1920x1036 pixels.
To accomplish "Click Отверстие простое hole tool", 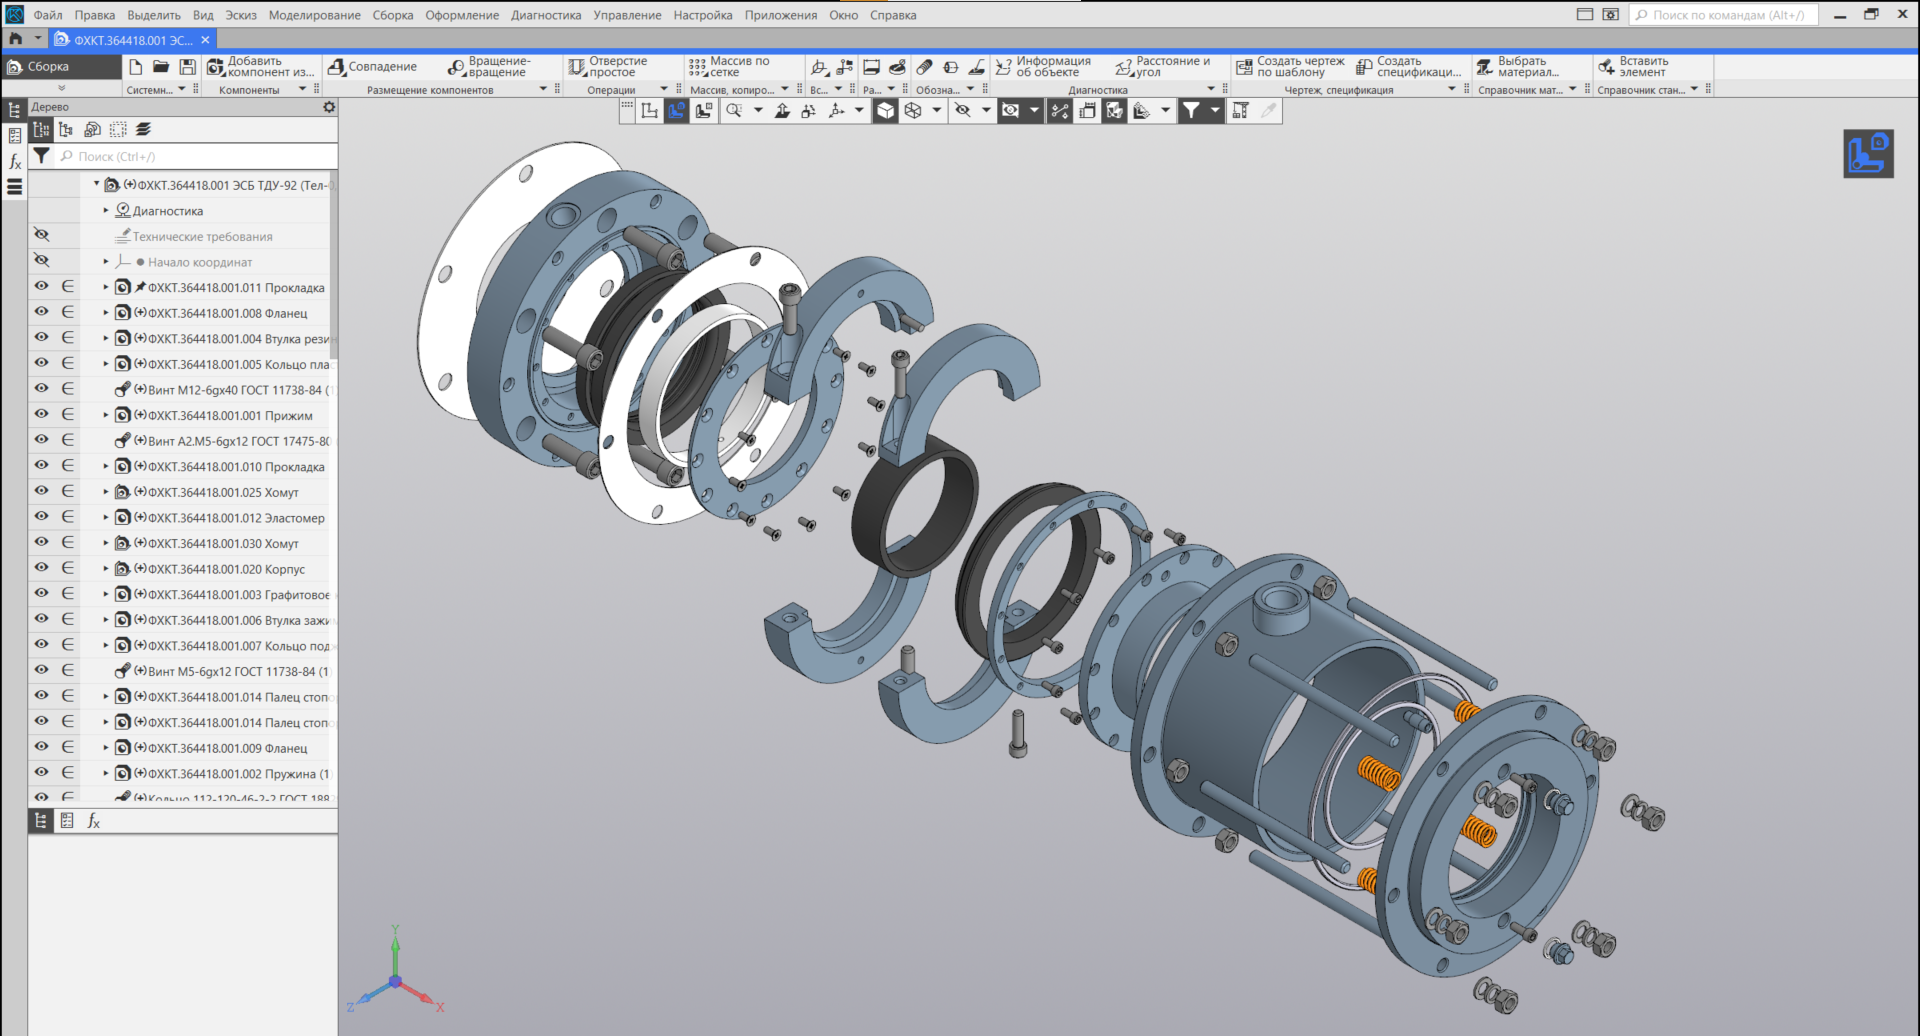I will (x=608, y=67).
